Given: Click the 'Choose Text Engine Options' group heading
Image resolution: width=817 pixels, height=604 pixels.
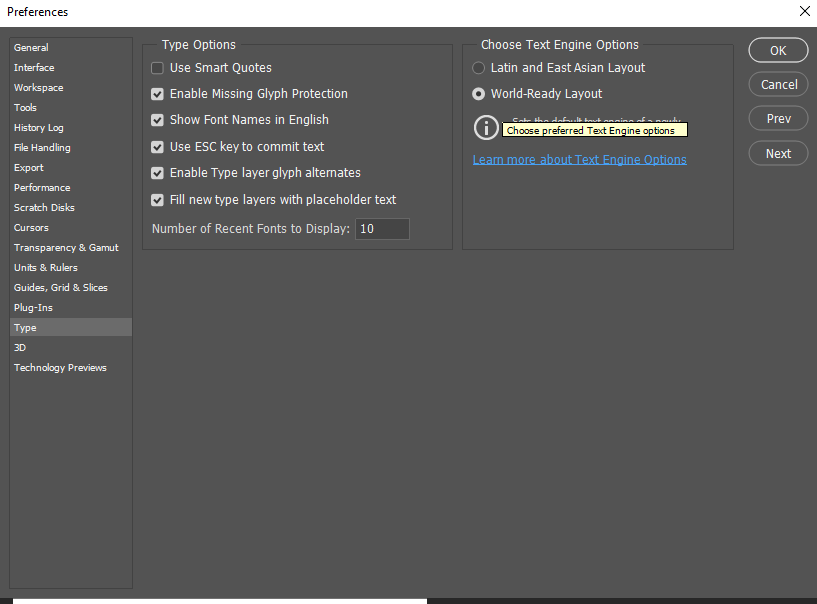Looking at the screenshot, I should click(560, 45).
